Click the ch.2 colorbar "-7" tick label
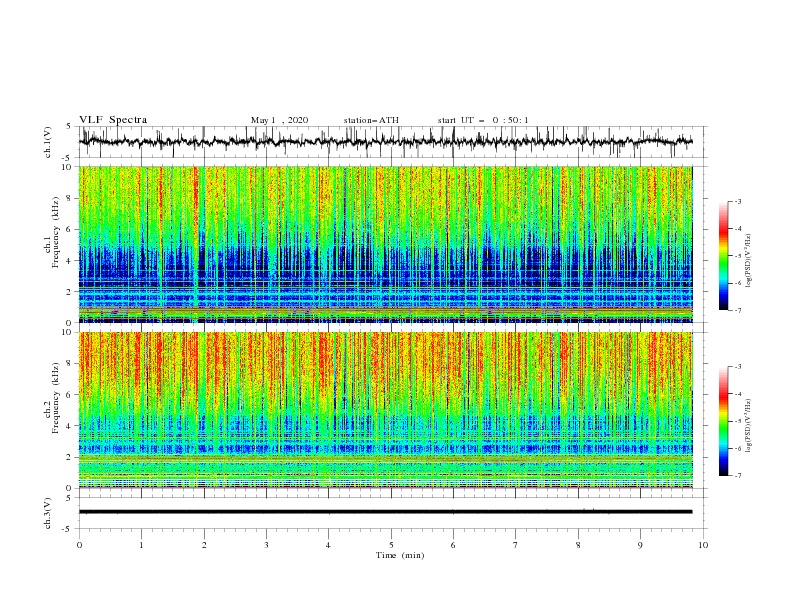 738,476
